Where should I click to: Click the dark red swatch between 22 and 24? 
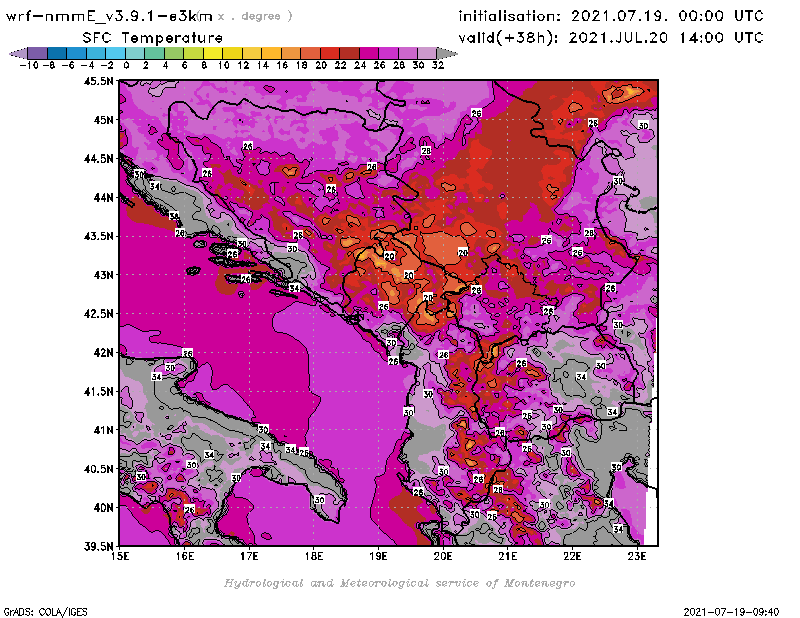pos(349,53)
